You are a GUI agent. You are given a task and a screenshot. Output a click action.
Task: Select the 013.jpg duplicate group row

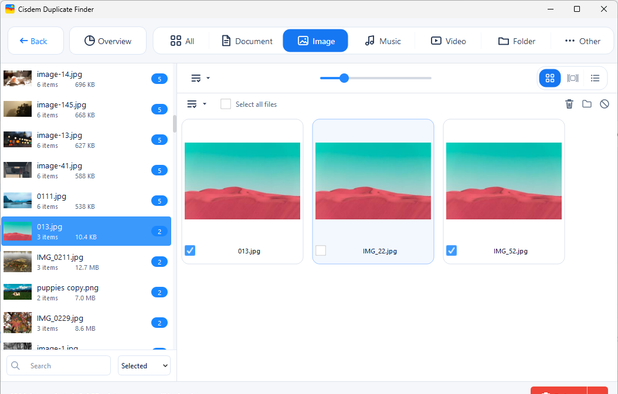point(86,231)
